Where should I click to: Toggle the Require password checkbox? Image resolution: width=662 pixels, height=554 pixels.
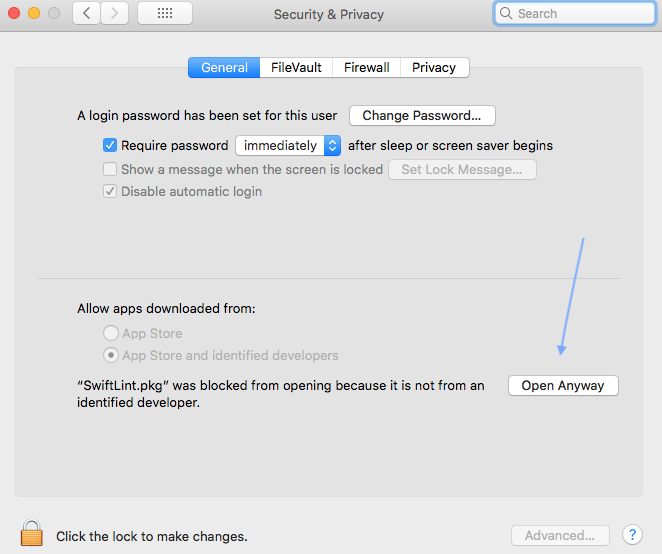tap(110, 145)
